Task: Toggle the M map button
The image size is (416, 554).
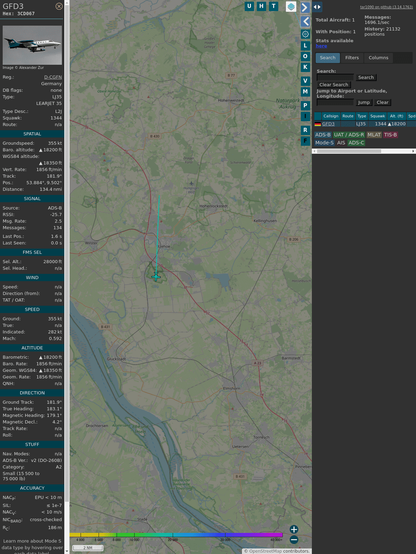Action: pyautogui.click(x=305, y=92)
